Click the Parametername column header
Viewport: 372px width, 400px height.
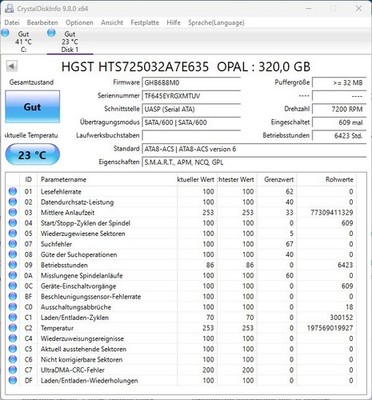107,179
